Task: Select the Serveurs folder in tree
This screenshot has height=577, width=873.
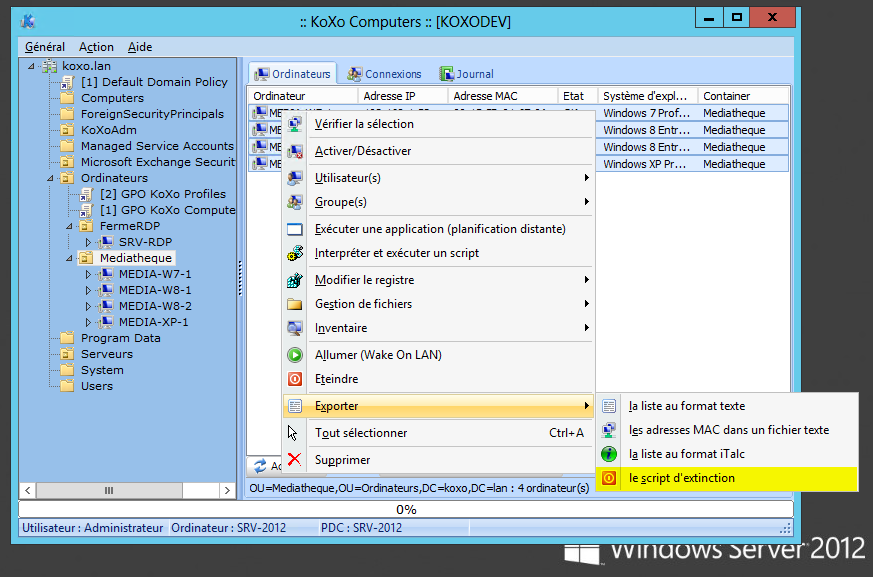Action: point(106,354)
